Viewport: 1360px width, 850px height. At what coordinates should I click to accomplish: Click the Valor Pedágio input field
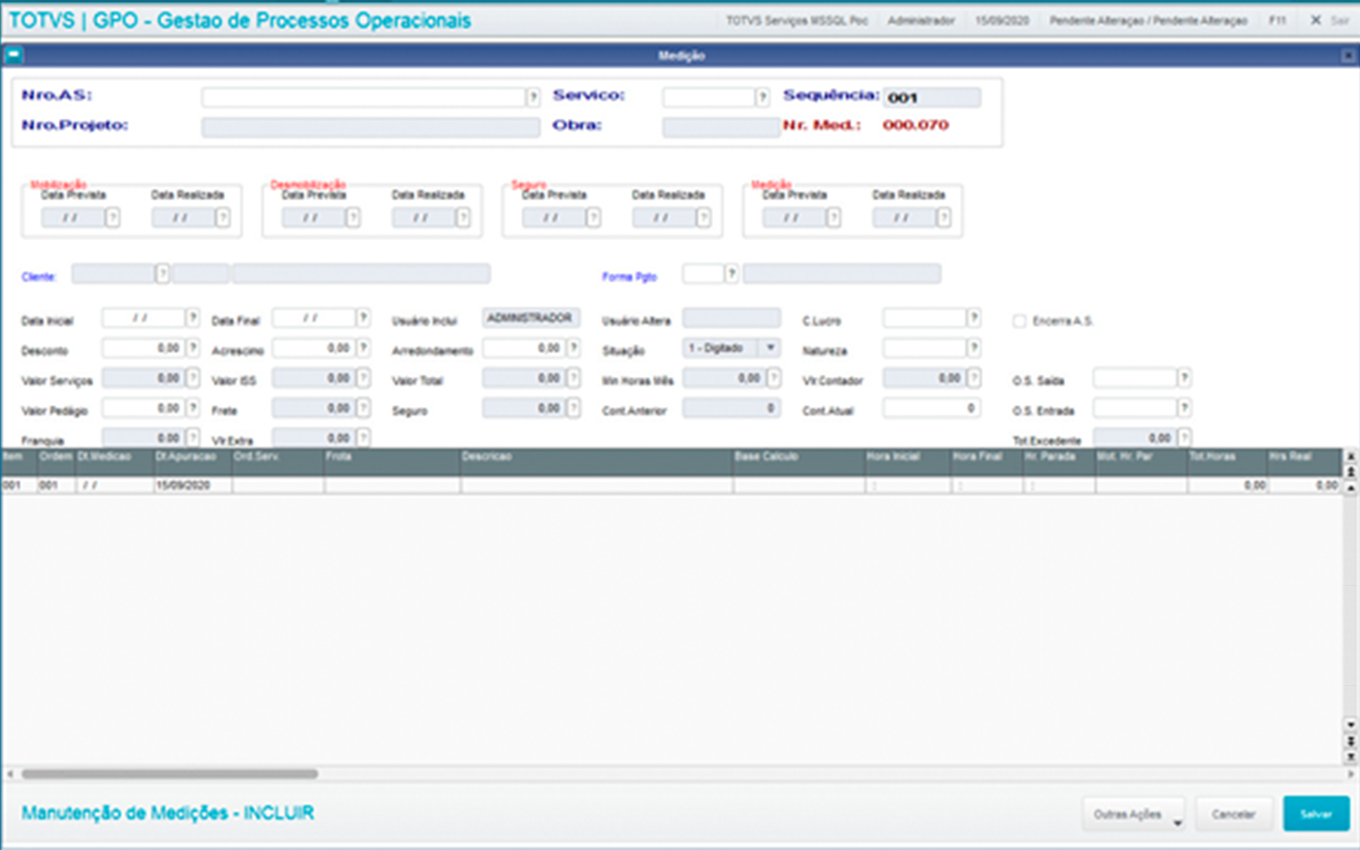tap(143, 408)
